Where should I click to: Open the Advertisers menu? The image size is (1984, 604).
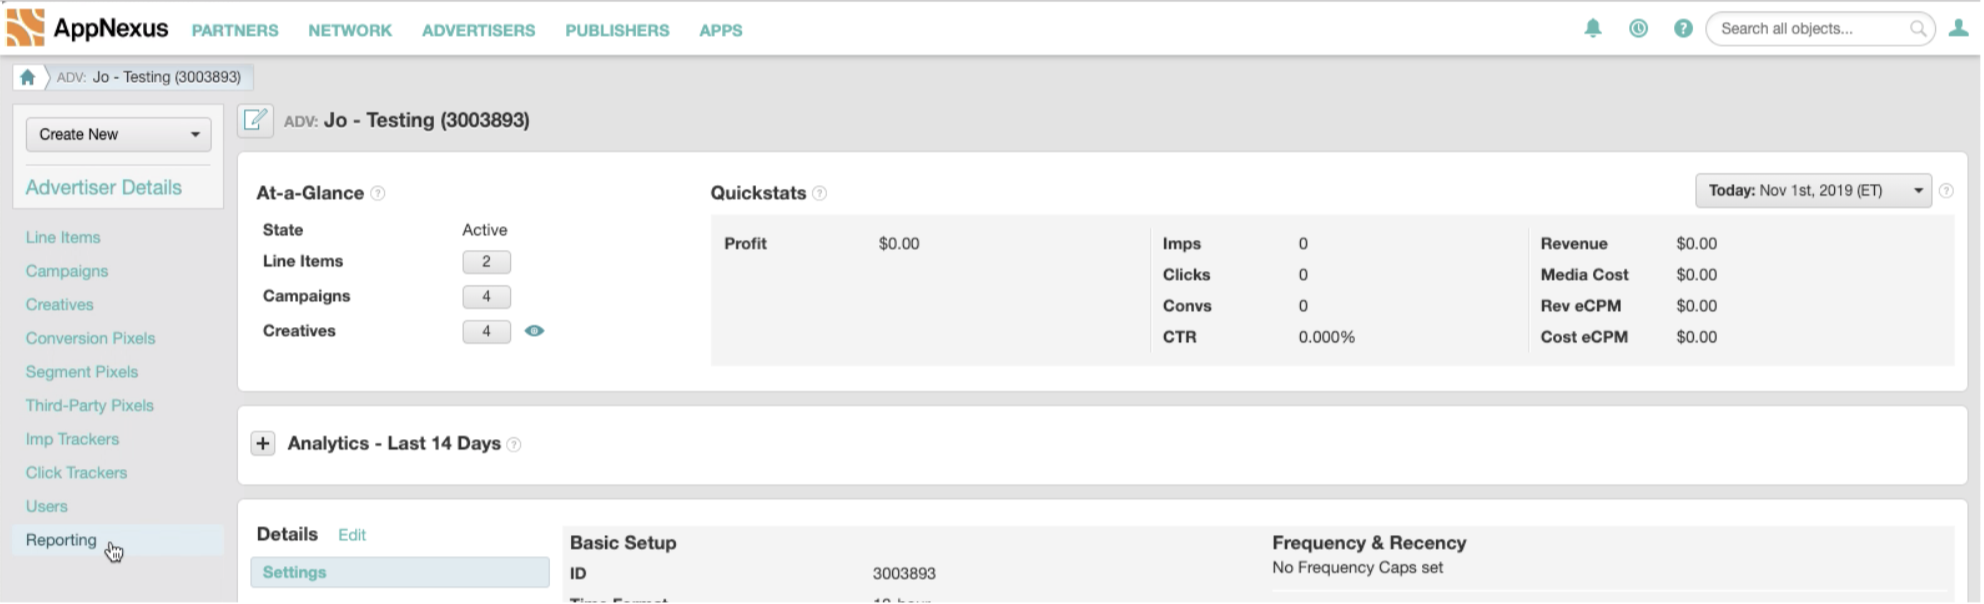(478, 31)
